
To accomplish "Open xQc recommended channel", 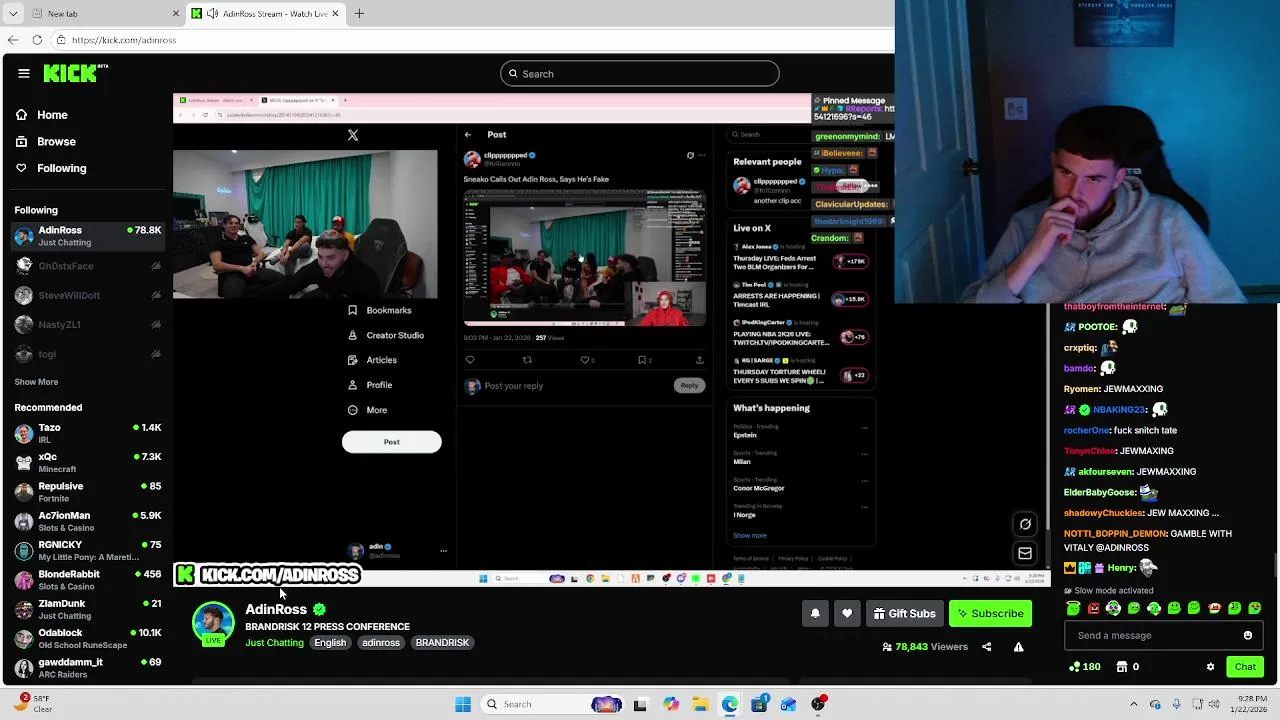I will [x=87, y=463].
